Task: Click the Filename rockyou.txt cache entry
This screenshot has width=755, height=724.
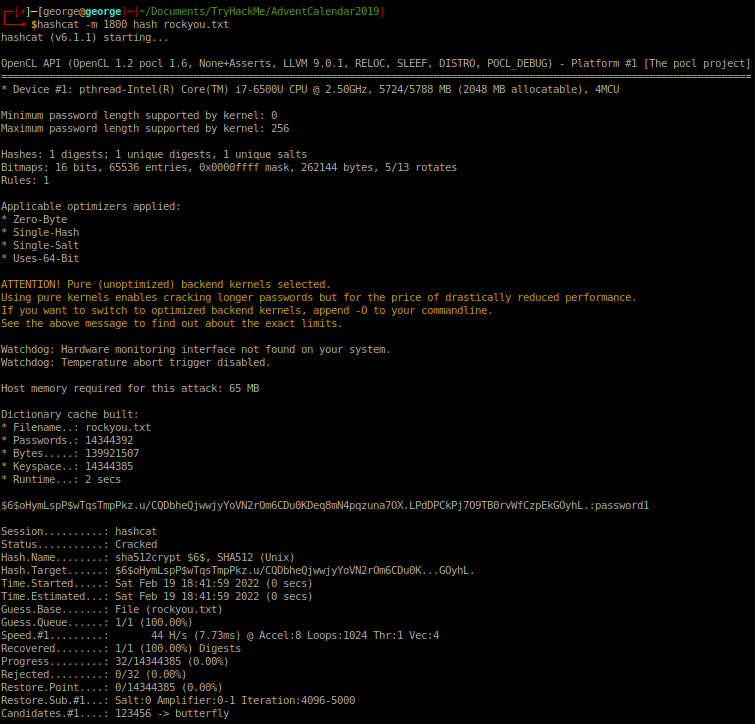Action: tap(76, 427)
